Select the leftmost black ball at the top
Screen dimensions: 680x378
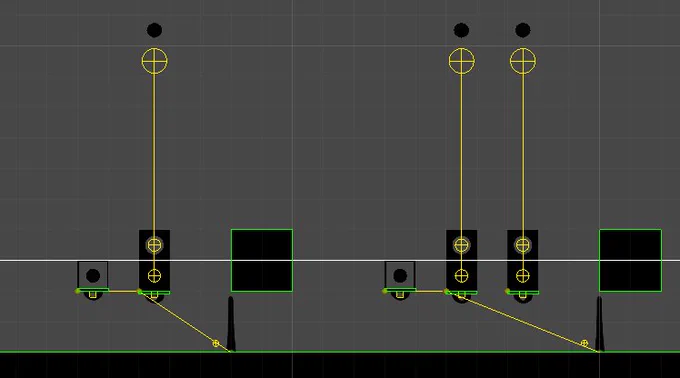click(154, 30)
